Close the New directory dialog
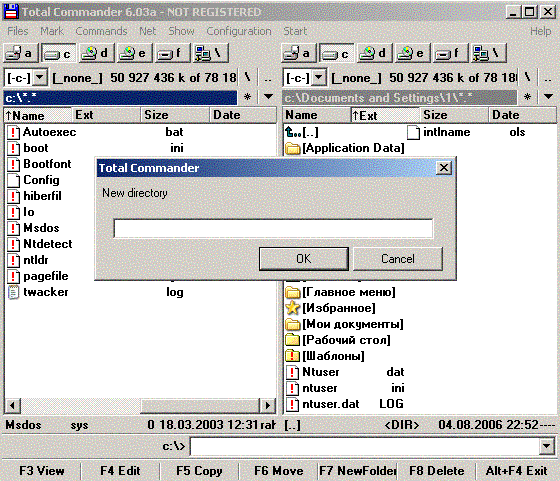Image resolution: width=560 pixels, height=481 pixels. [x=444, y=167]
